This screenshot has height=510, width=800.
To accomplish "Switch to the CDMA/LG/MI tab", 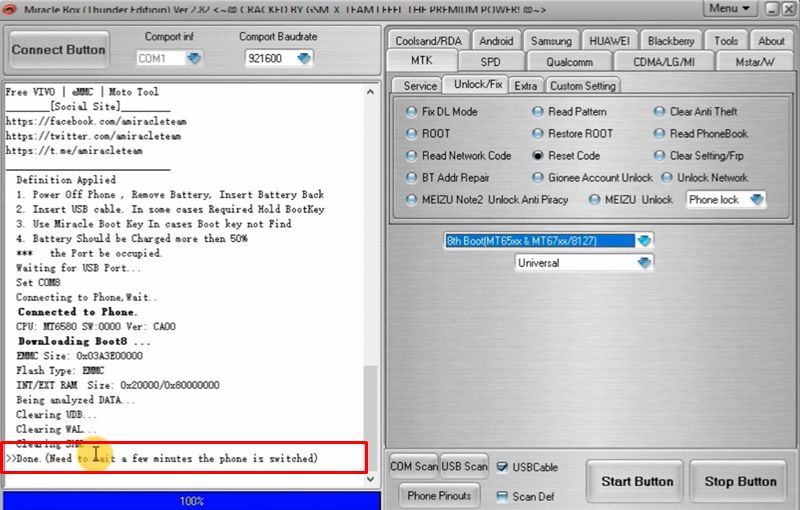I will 664,62.
